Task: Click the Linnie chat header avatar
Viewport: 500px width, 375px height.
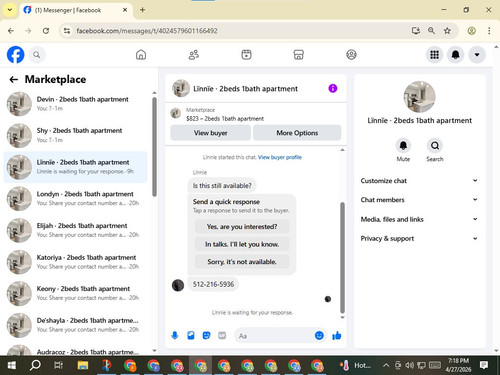Action: [x=181, y=88]
